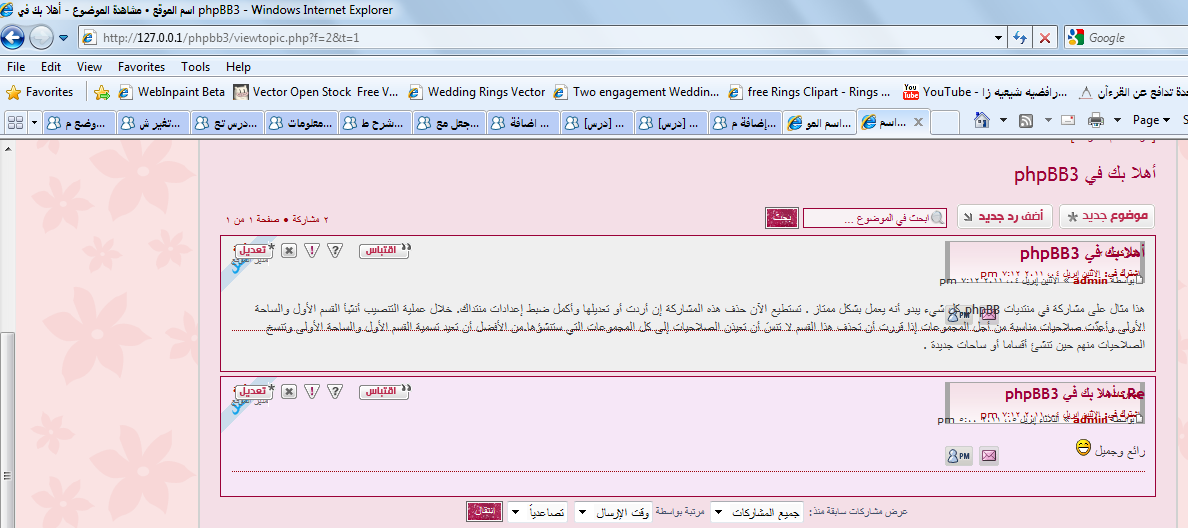Click the Print icon in command bar
The height and width of the screenshot is (528, 1188).
coord(1095,121)
